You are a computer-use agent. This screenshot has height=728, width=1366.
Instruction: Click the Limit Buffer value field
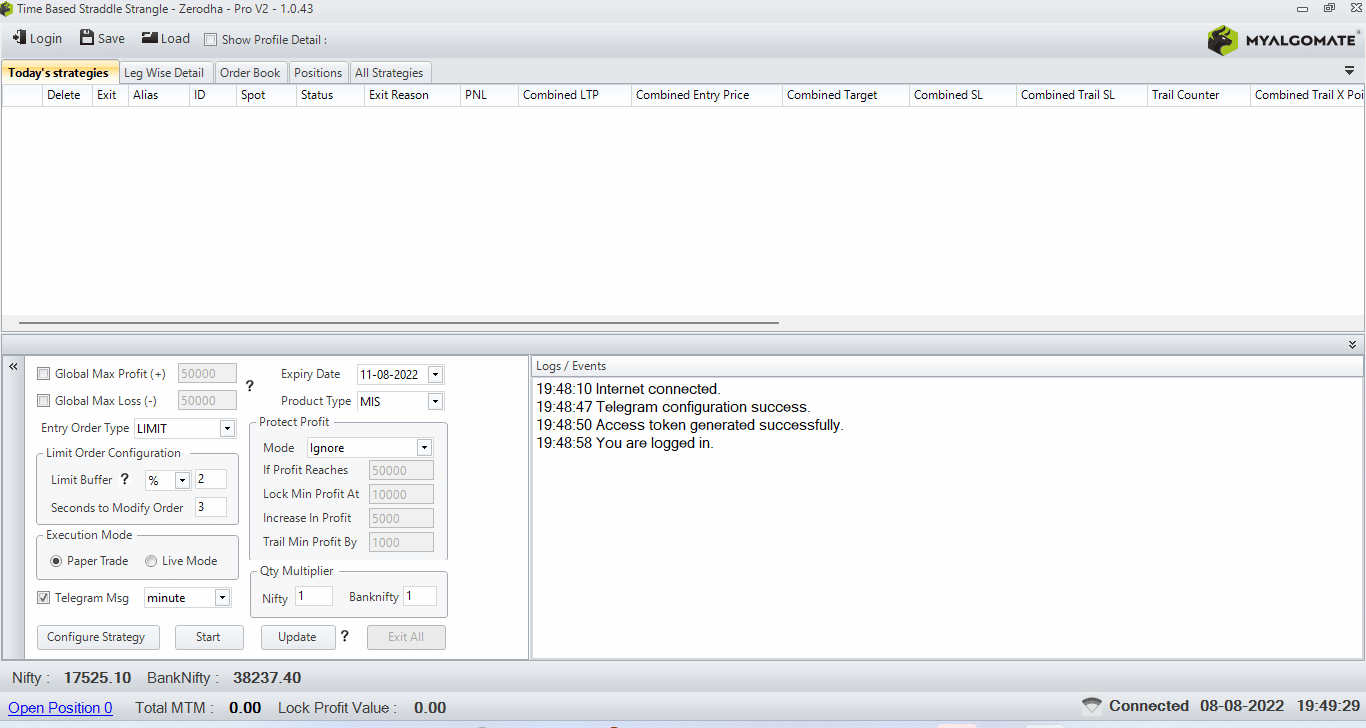point(211,480)
